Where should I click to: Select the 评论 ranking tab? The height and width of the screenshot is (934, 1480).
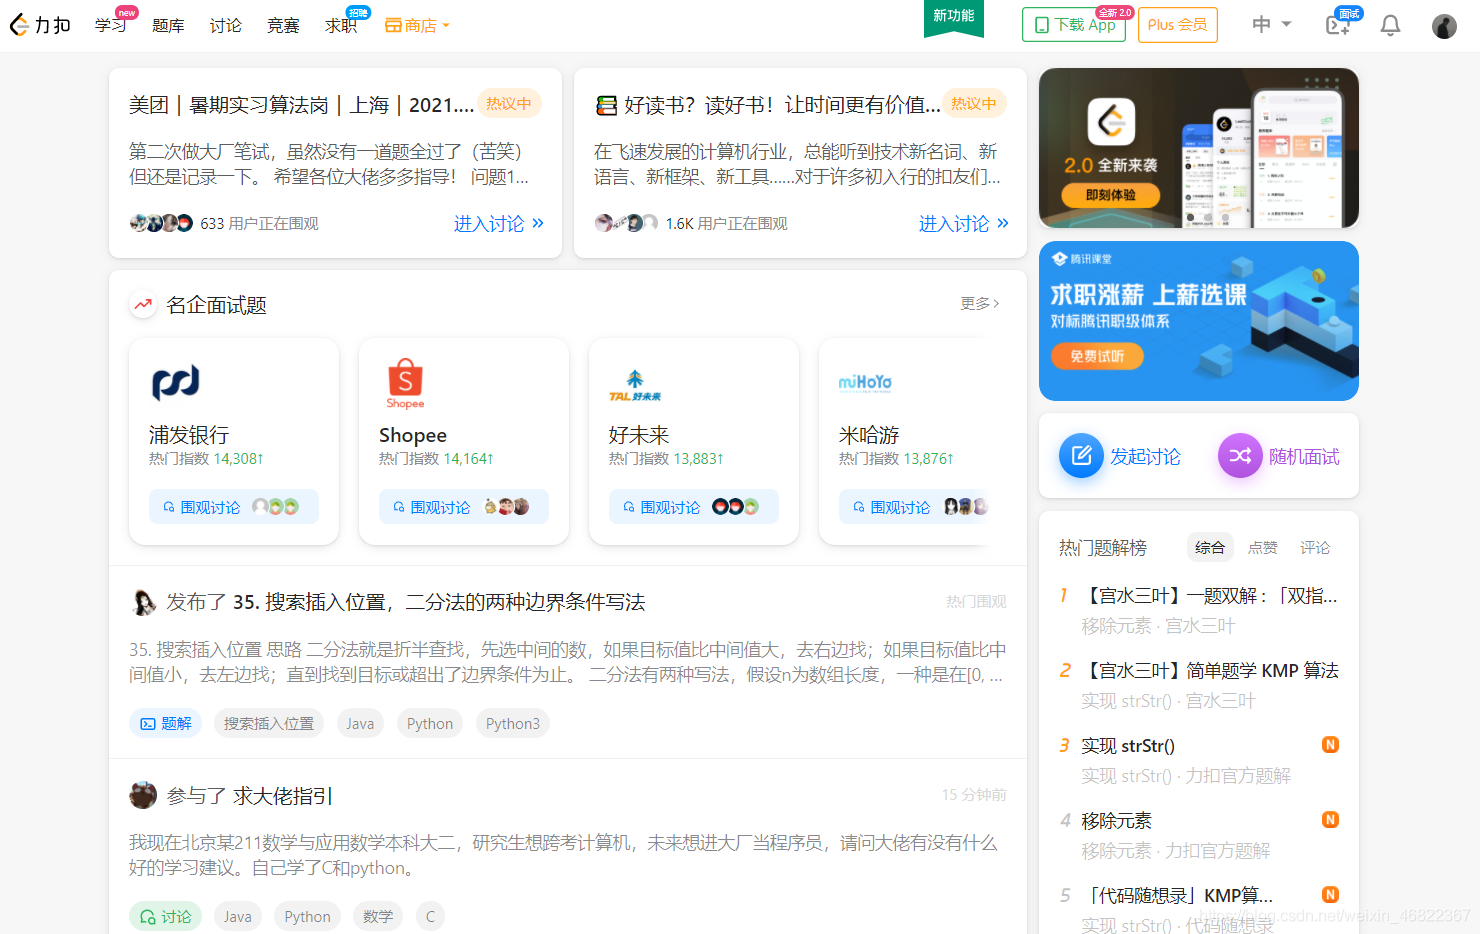click(x=1315, y=547)
